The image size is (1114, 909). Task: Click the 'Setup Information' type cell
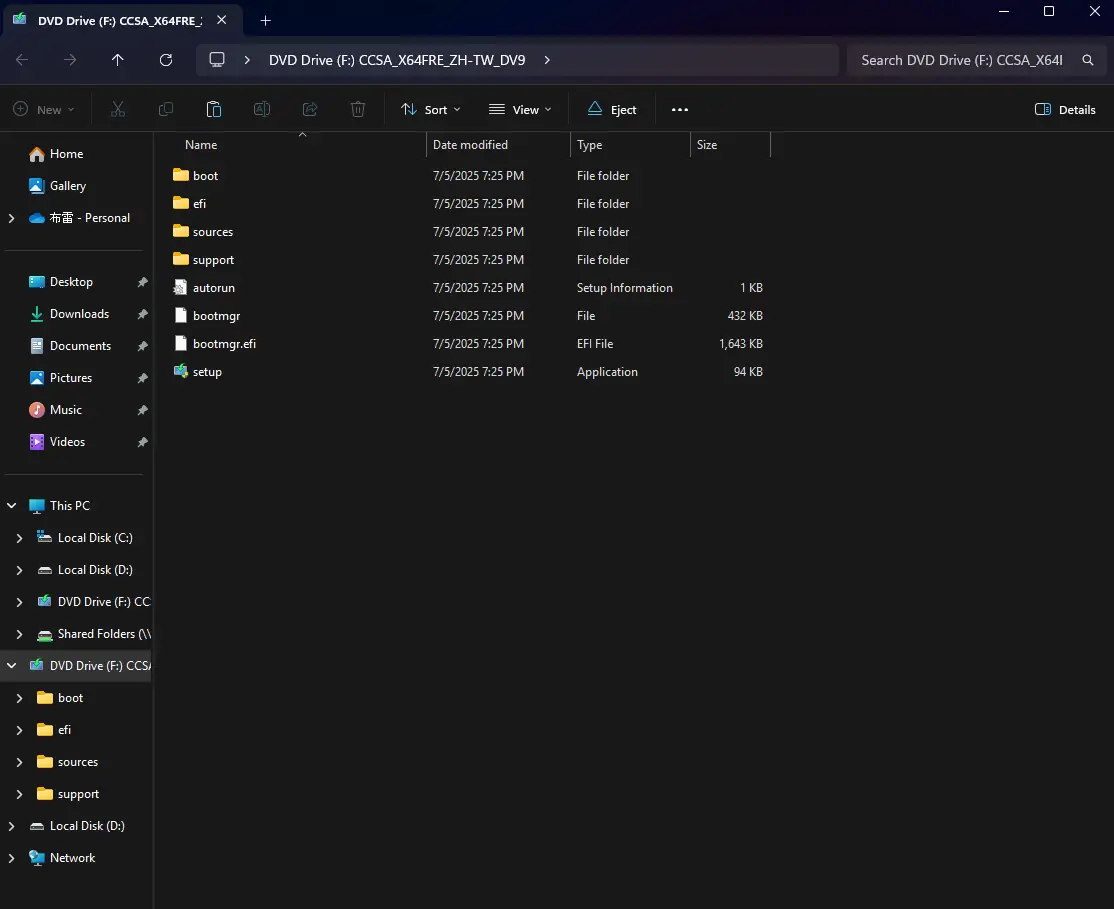click(x=624, y=288)
